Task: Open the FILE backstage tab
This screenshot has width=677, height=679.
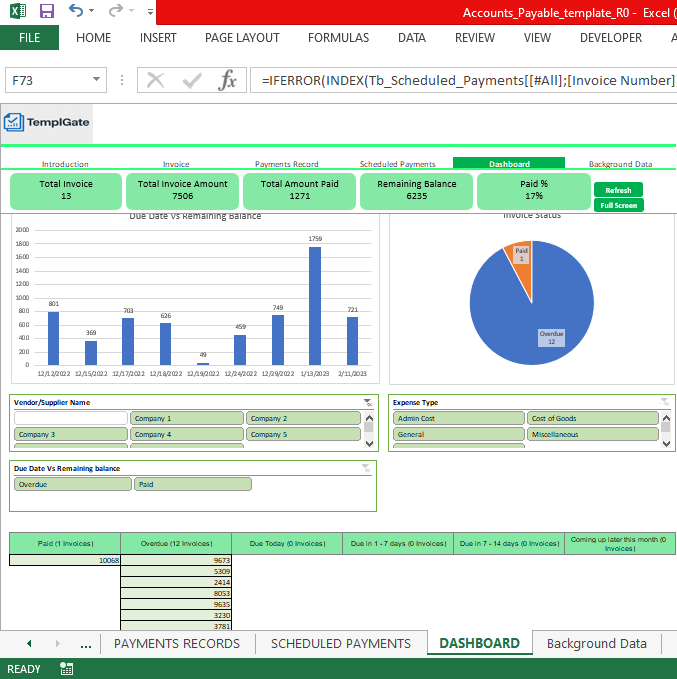Action: (x=29, y=38)
